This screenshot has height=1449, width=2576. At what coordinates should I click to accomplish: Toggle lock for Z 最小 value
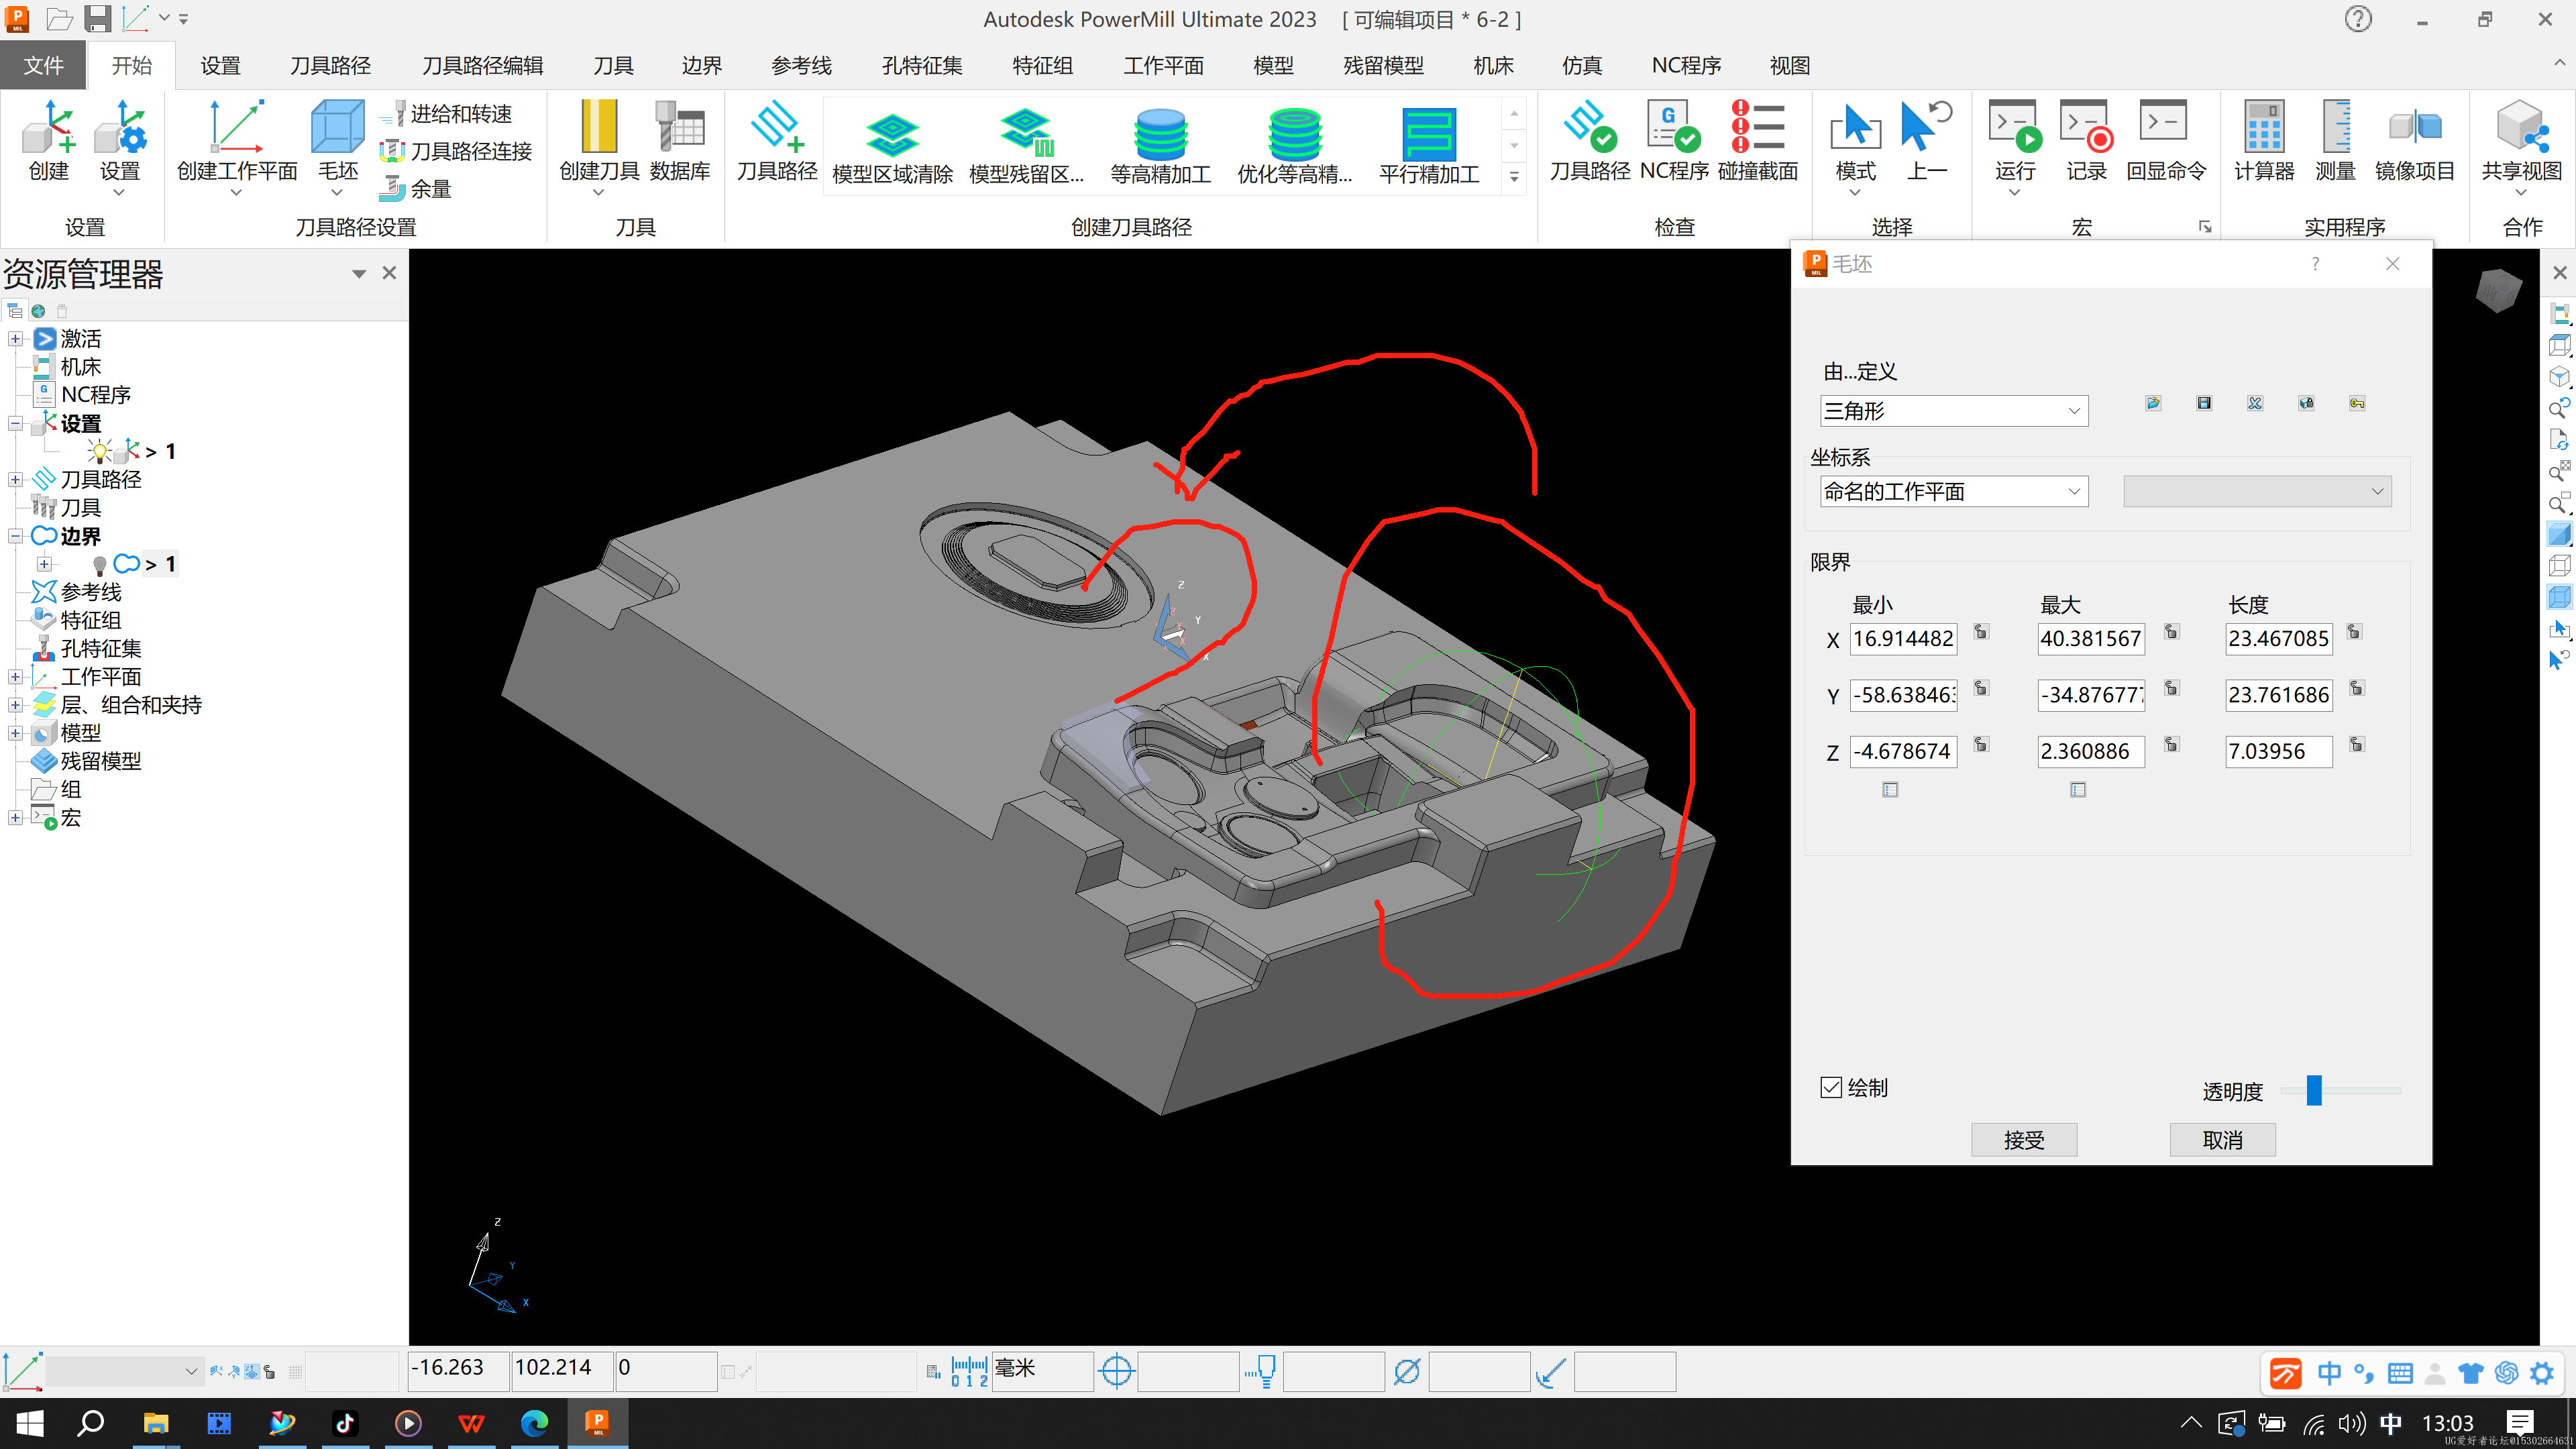[1981, 744]
